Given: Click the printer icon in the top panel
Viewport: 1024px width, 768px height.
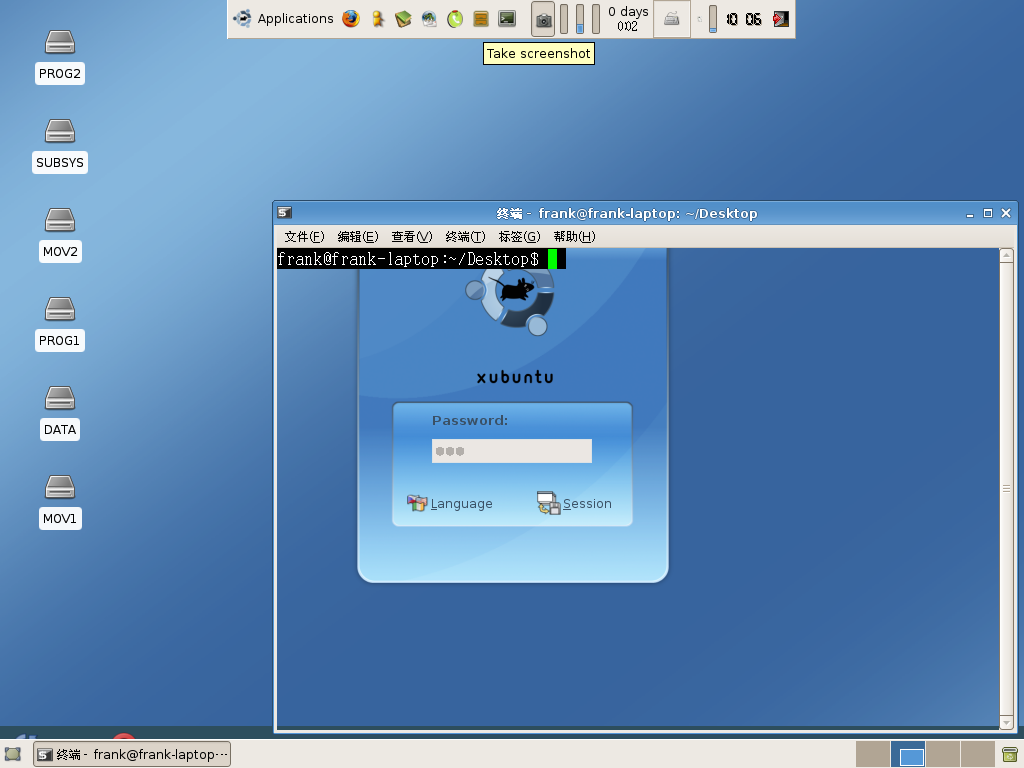Looking at the screenshot, I should 672,19.
